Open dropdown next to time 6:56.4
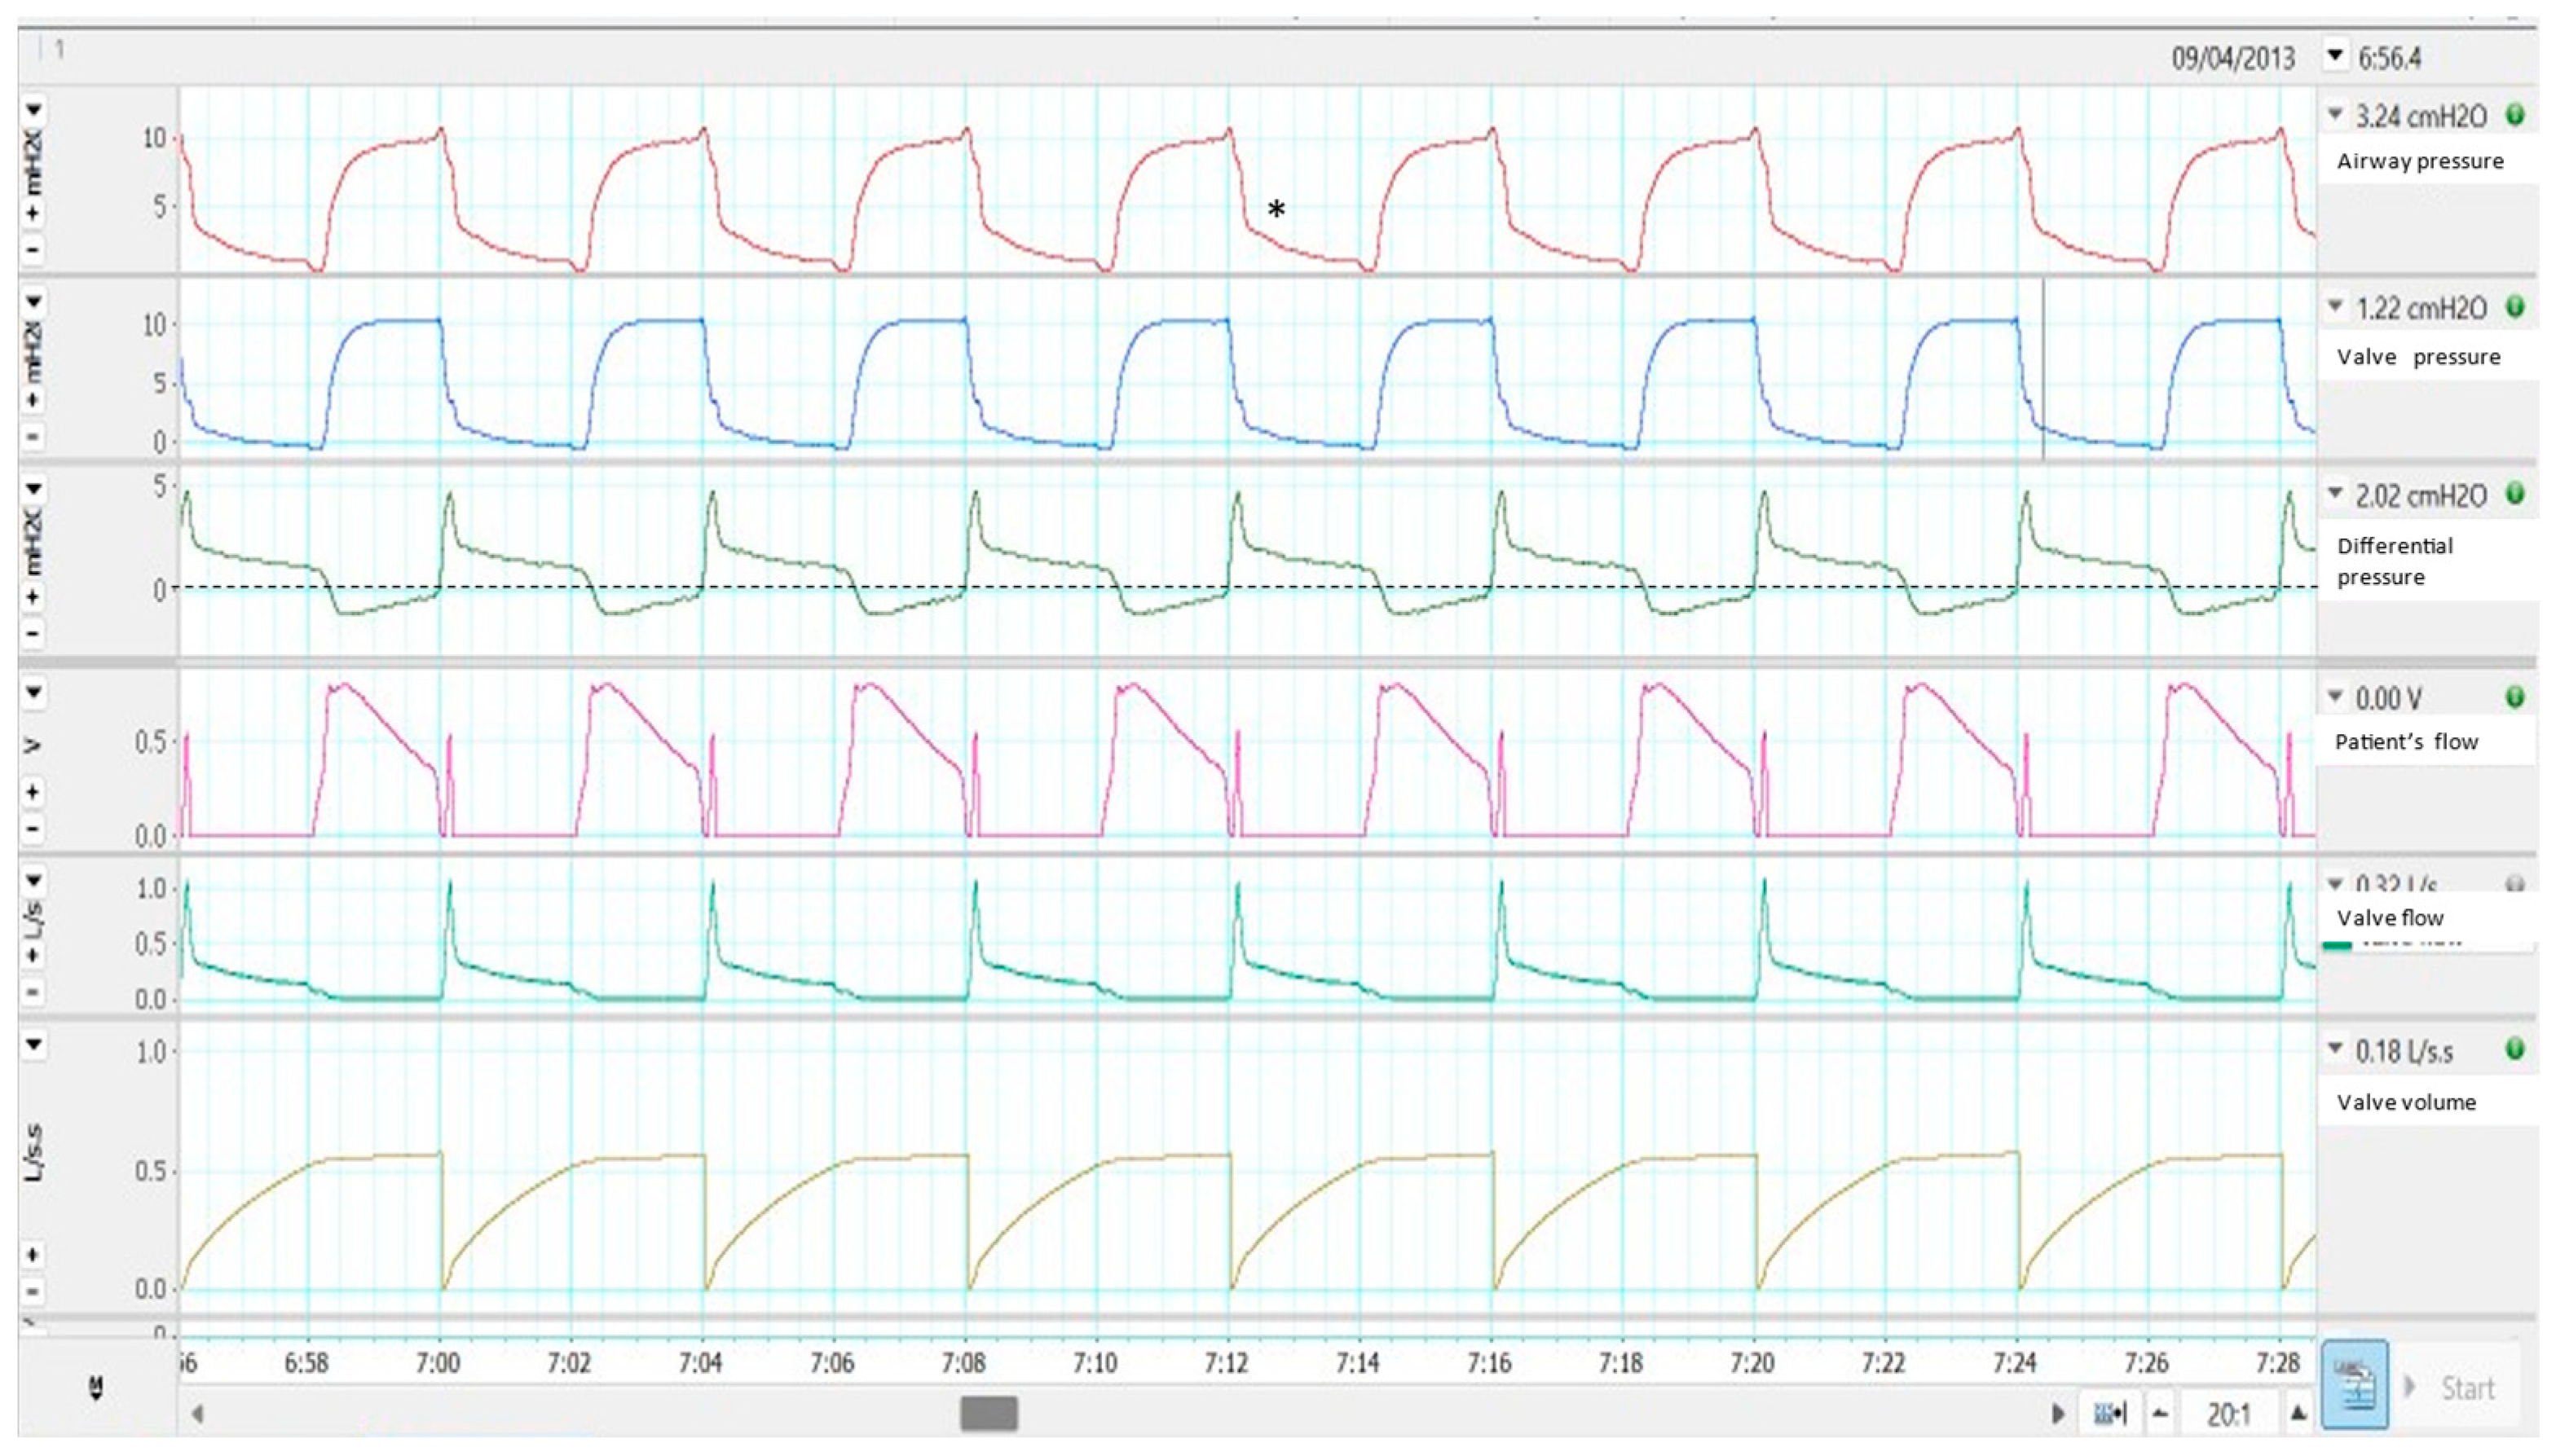Image resolution: width=2556 pixels, height=1456 pixels. [2335, 56]
